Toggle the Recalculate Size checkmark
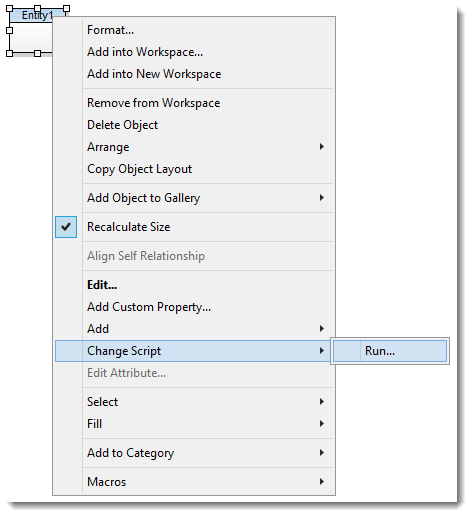 [66, 227]
